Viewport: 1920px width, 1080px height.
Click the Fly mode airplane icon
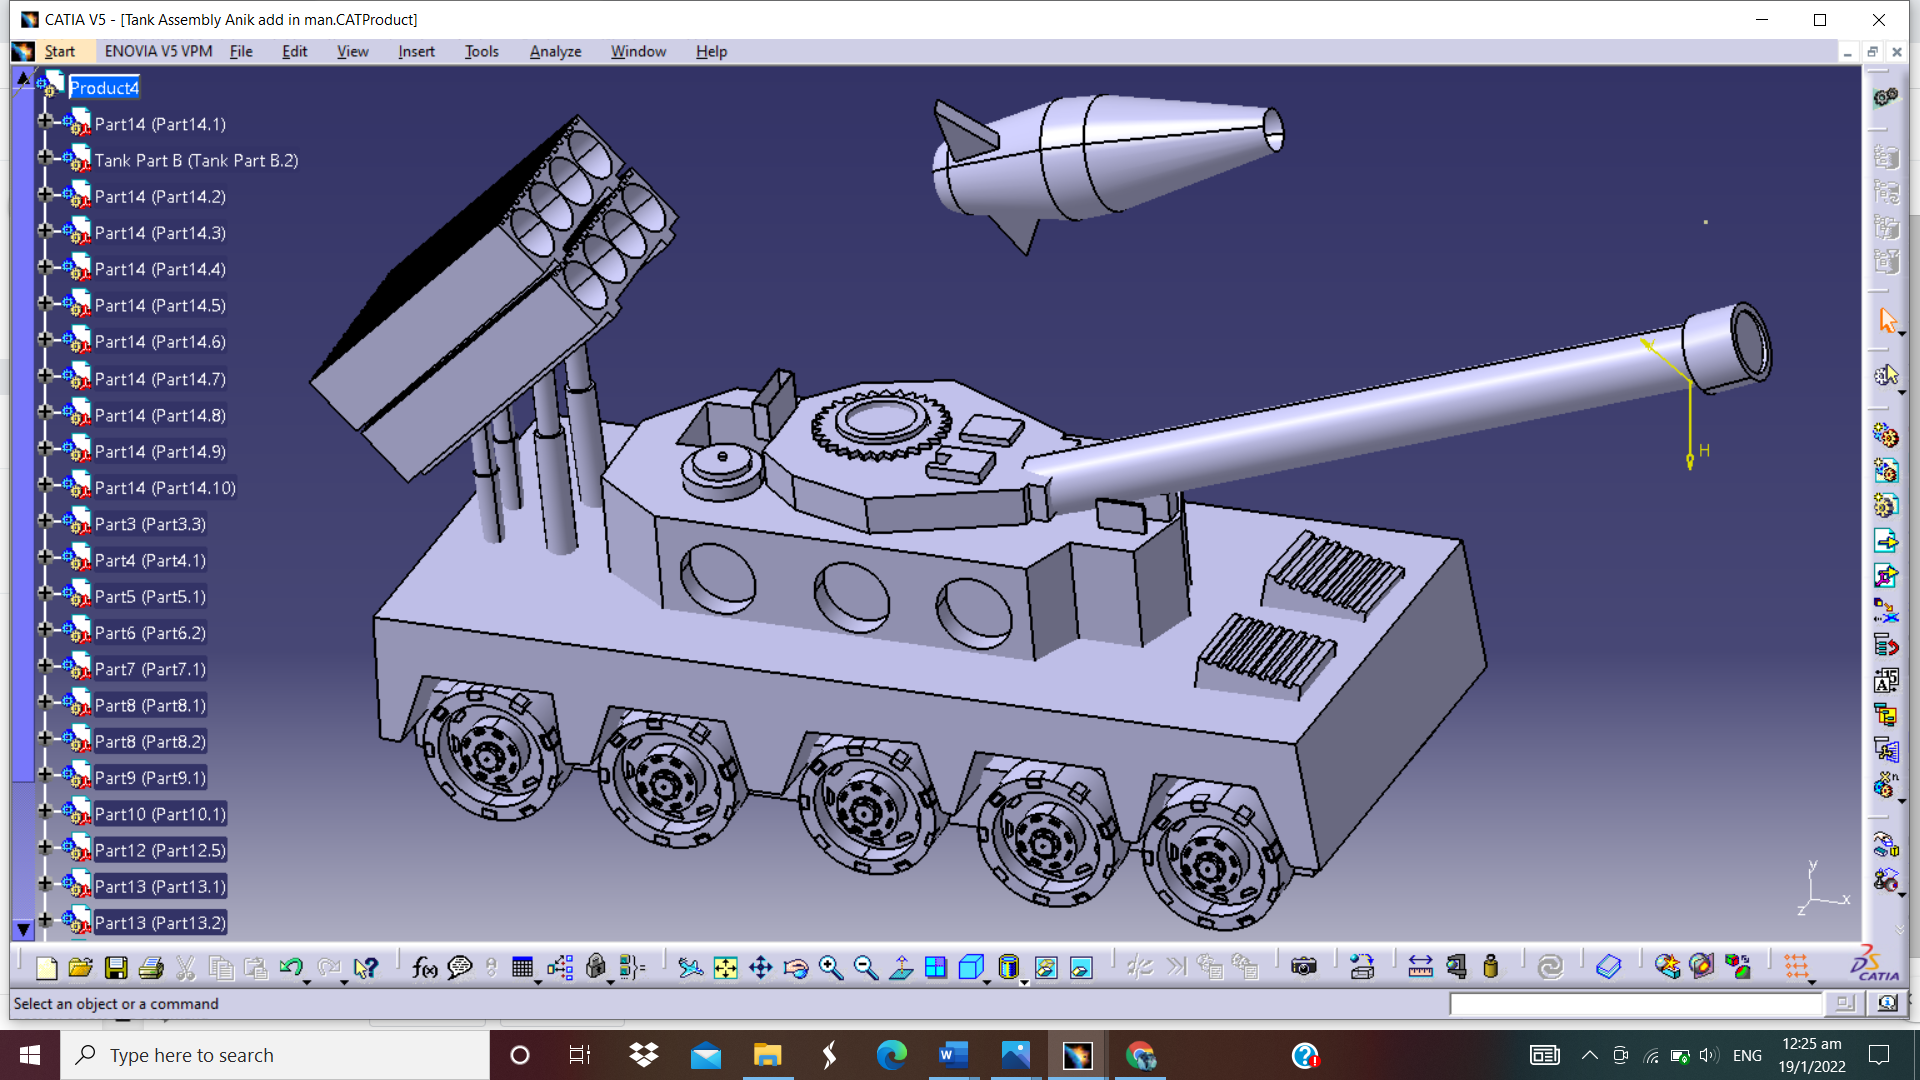point(690,967)
